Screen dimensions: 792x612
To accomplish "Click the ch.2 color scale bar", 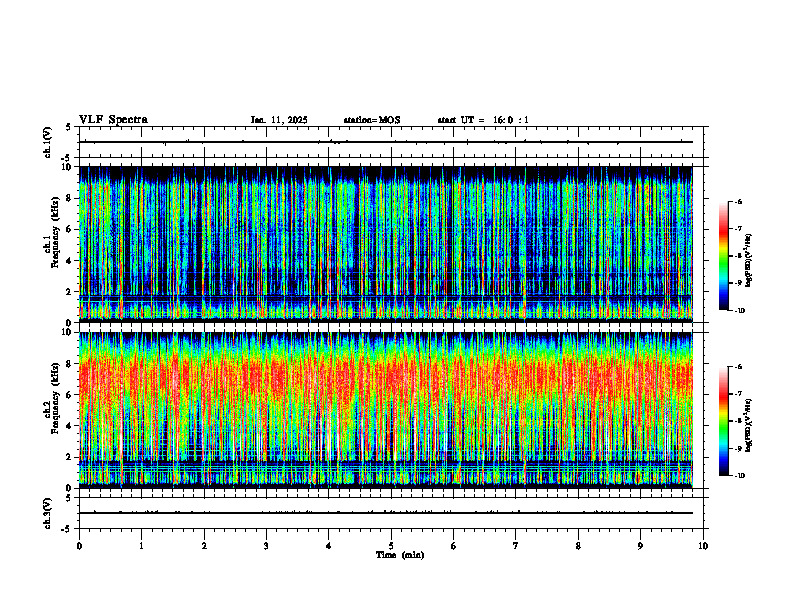I will coord(723,421).
